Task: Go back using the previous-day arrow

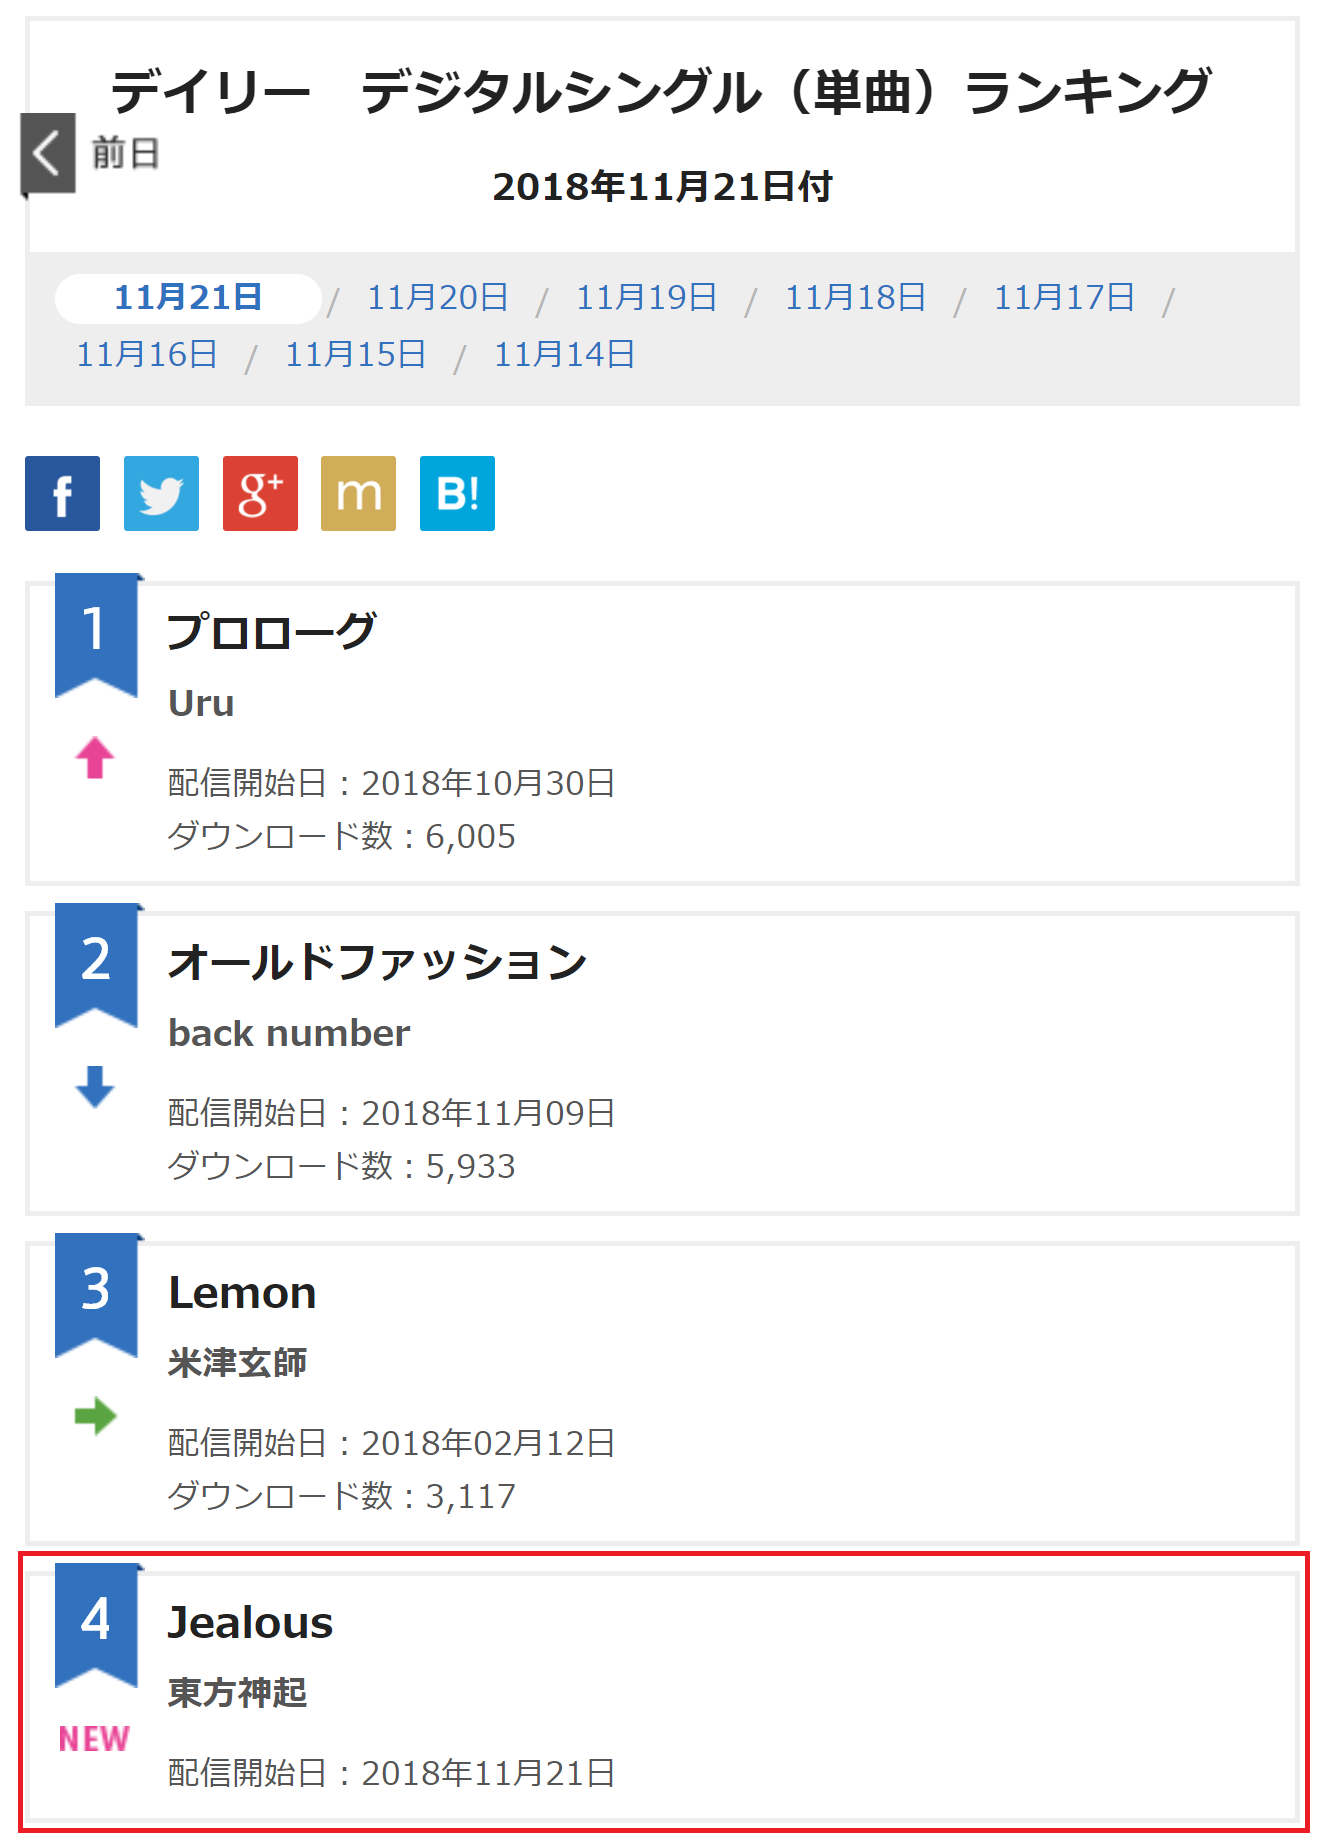Action: [x=48, y=153]
